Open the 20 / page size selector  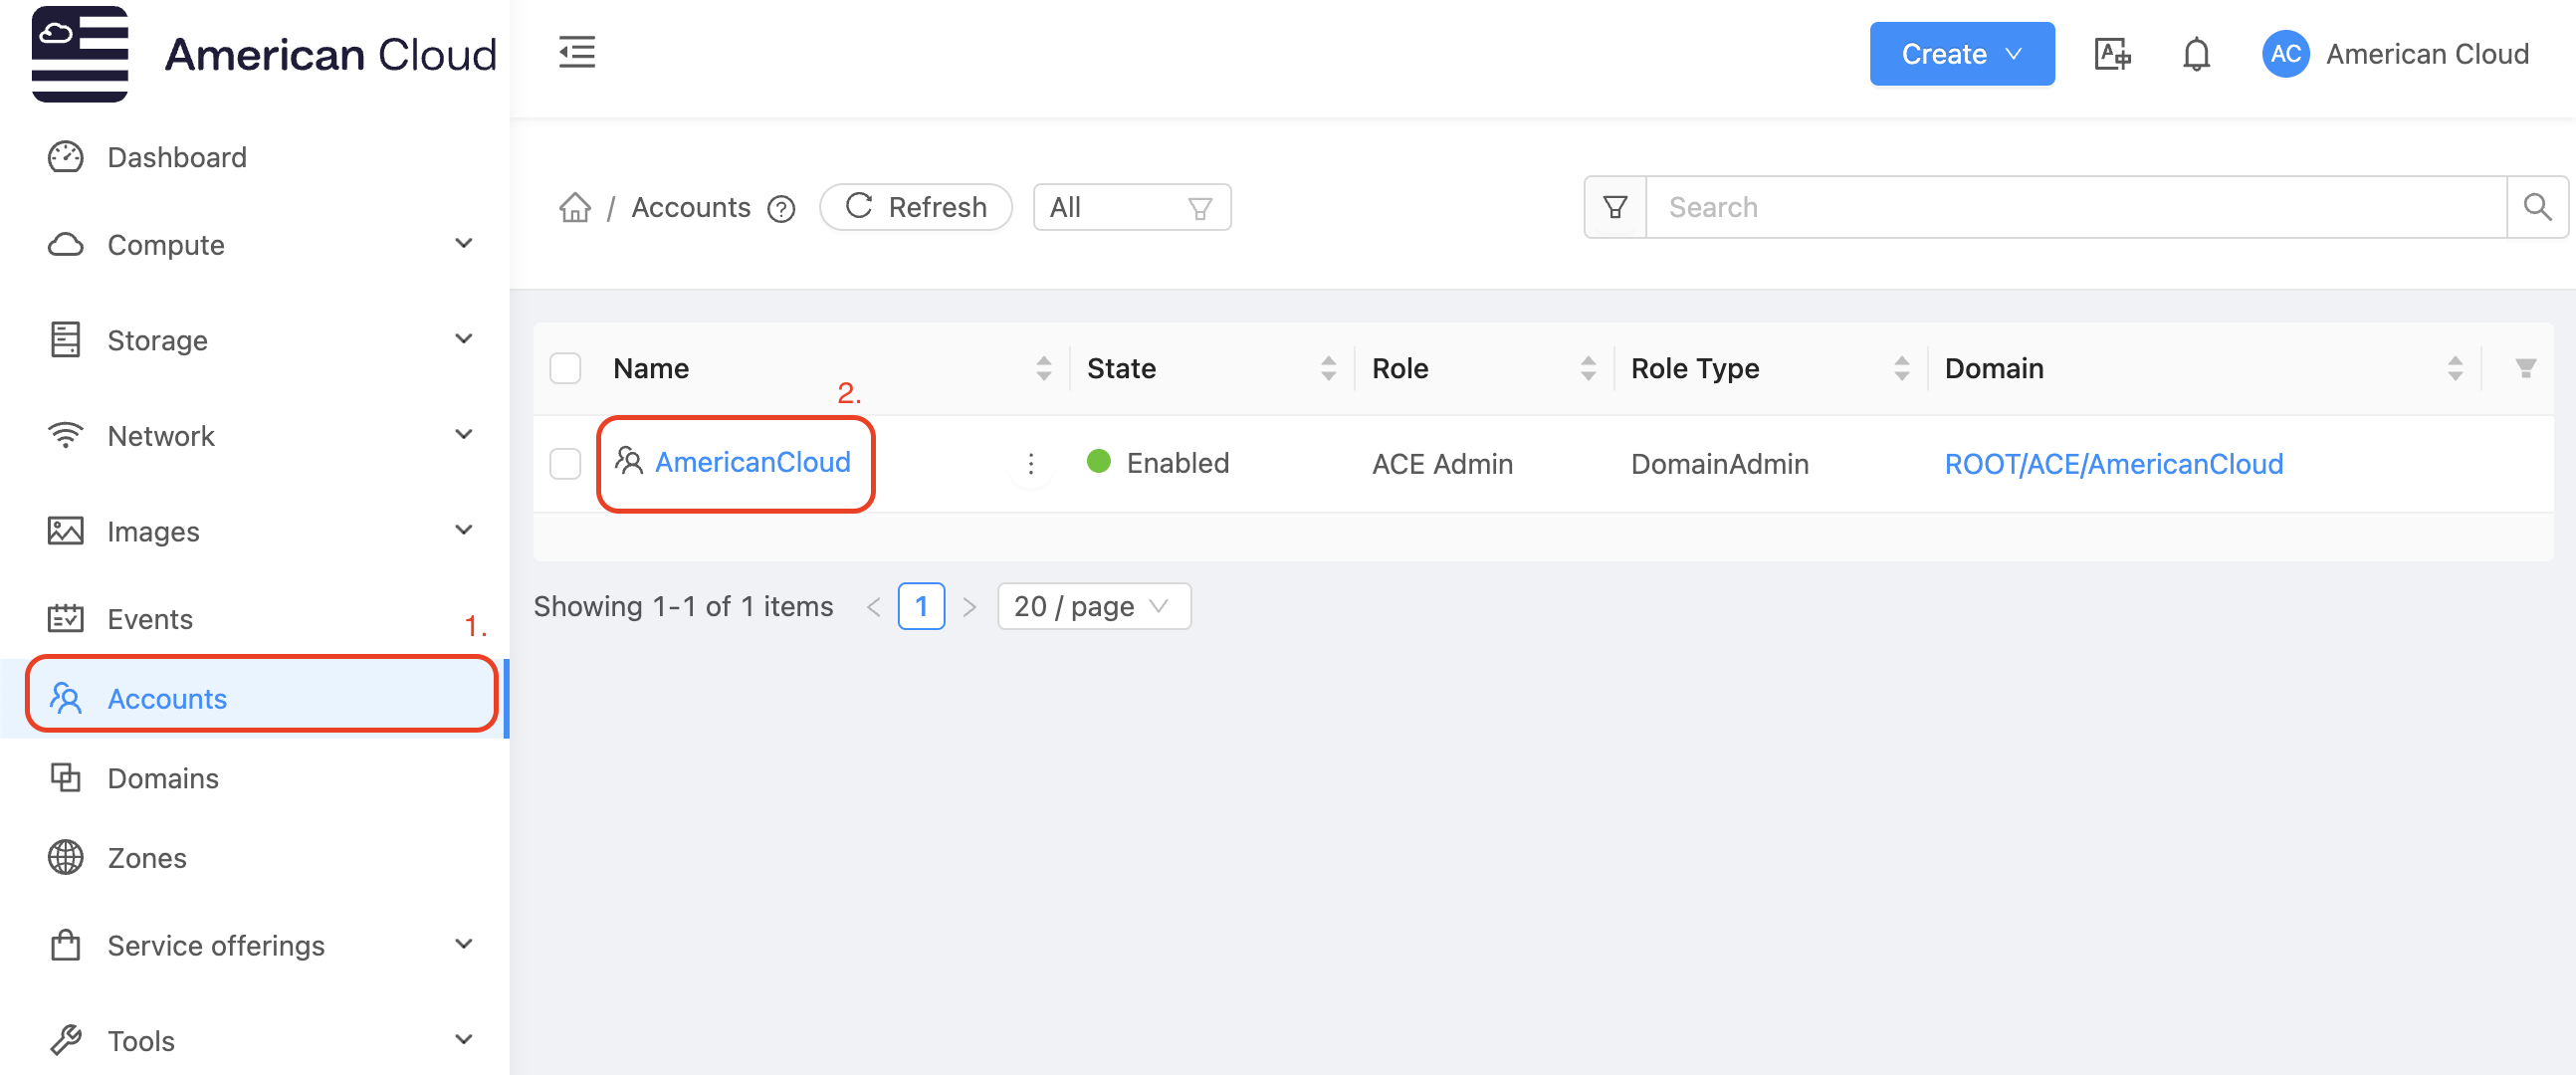[1093, 606]
